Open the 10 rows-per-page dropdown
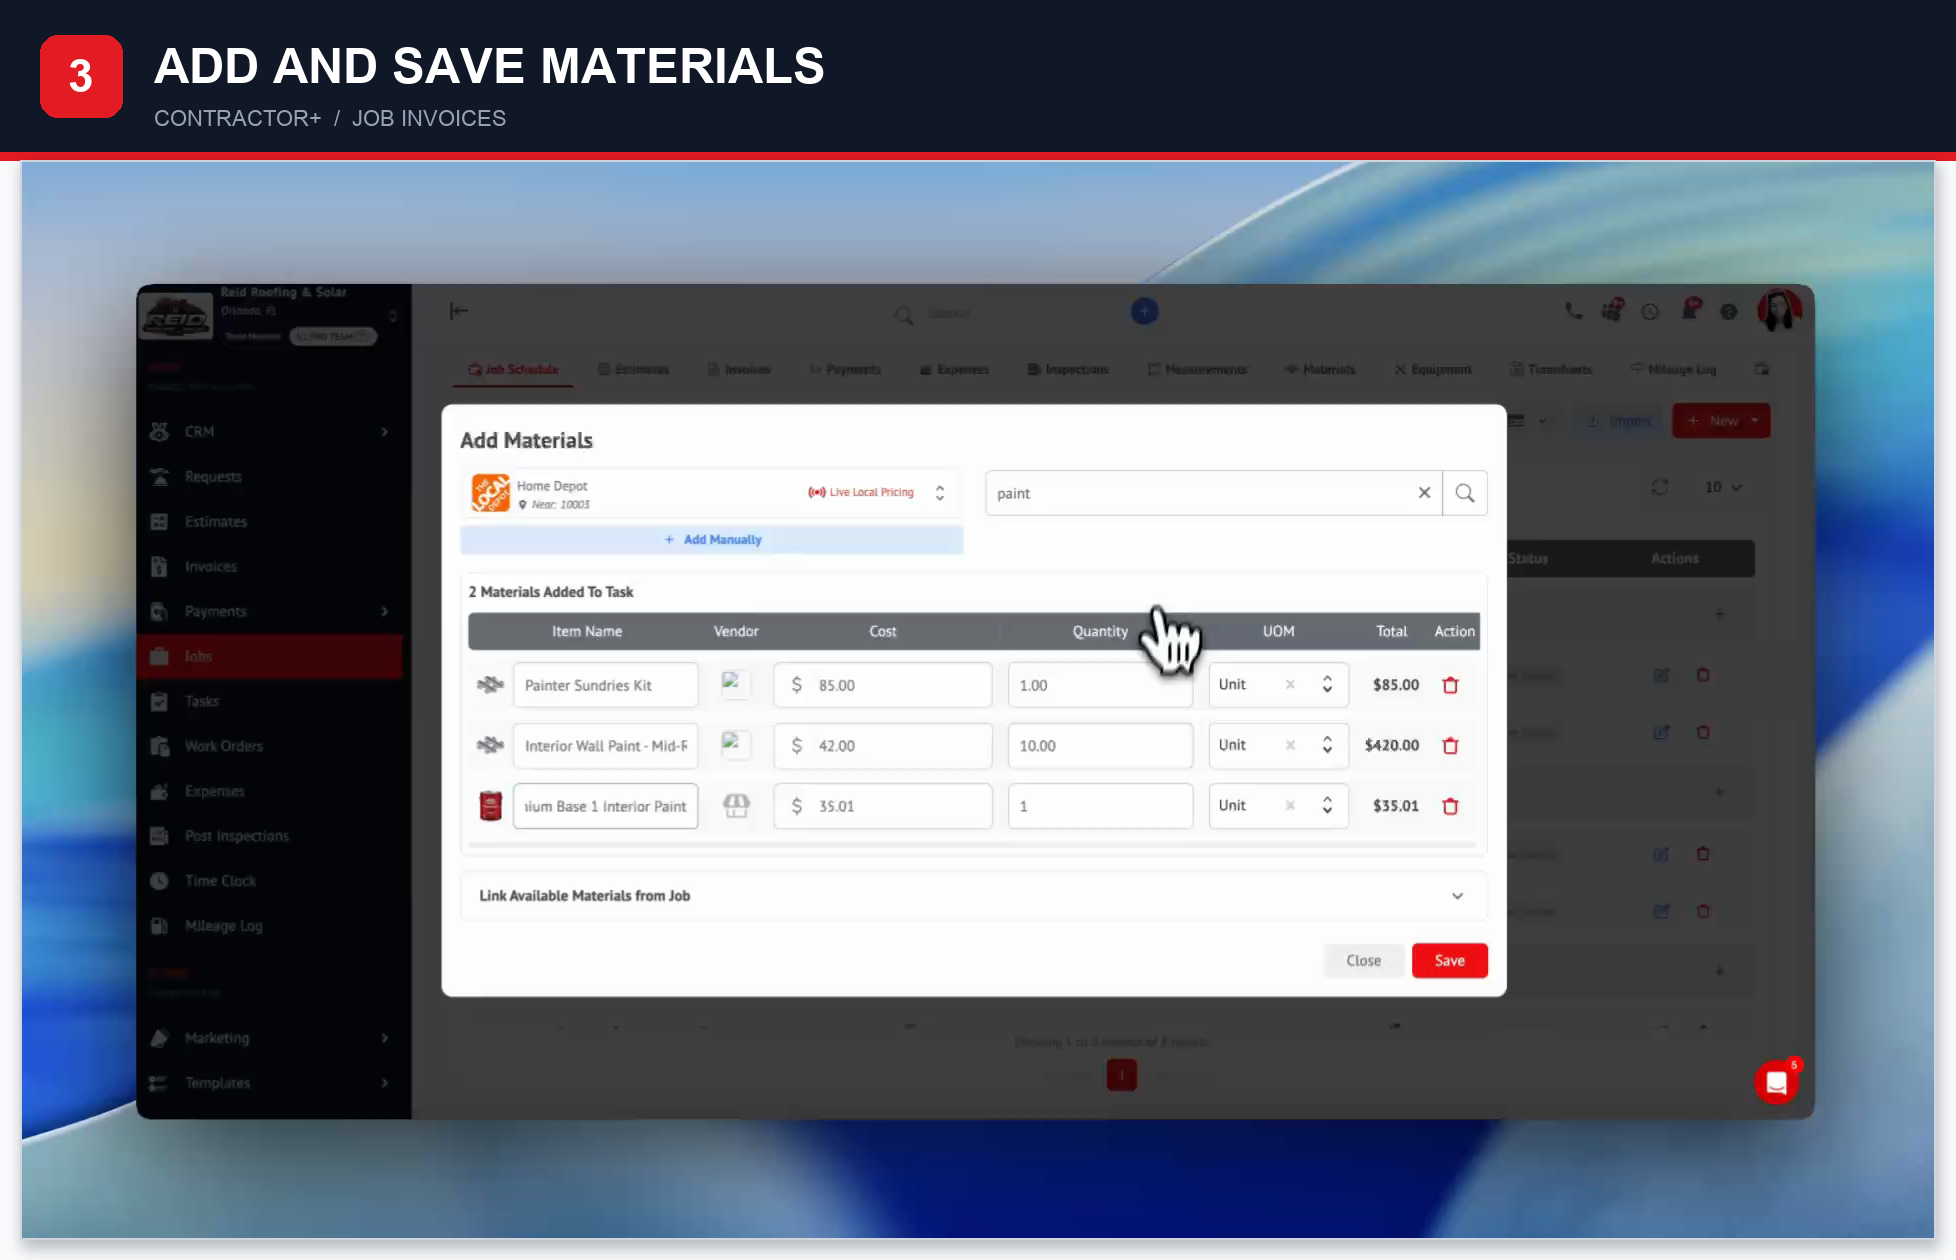Screen dimensions: 1956x1260 (x=1723, y=487)
